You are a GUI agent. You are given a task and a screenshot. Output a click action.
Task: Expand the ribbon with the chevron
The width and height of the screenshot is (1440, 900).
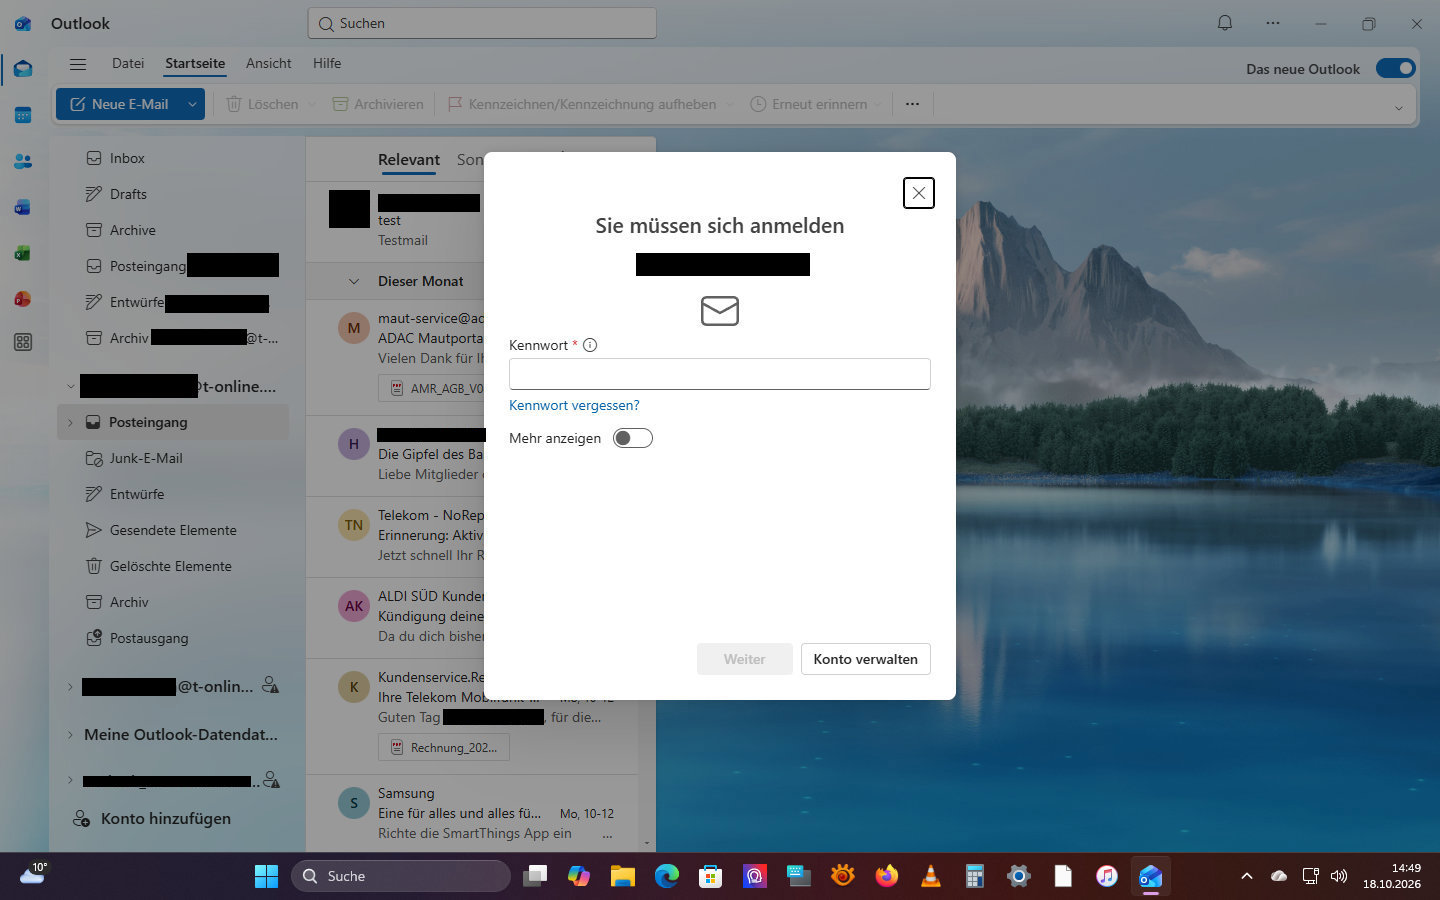pos(1398,107)
